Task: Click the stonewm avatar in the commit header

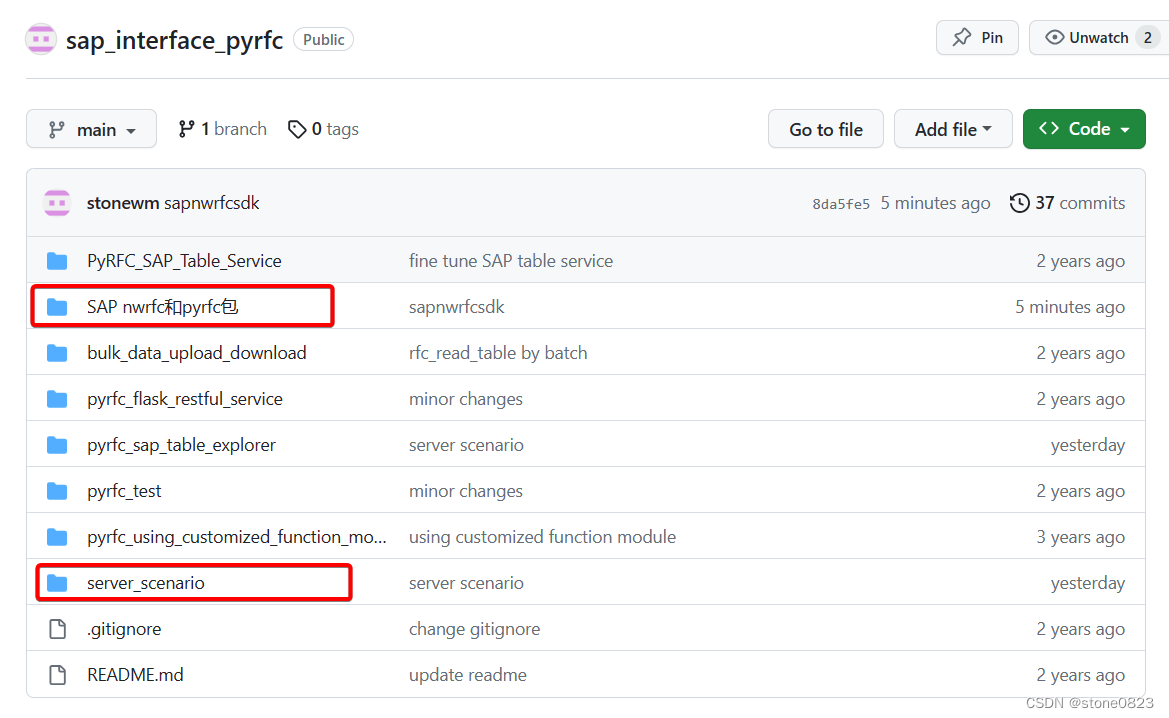Action: coord(57,203)
